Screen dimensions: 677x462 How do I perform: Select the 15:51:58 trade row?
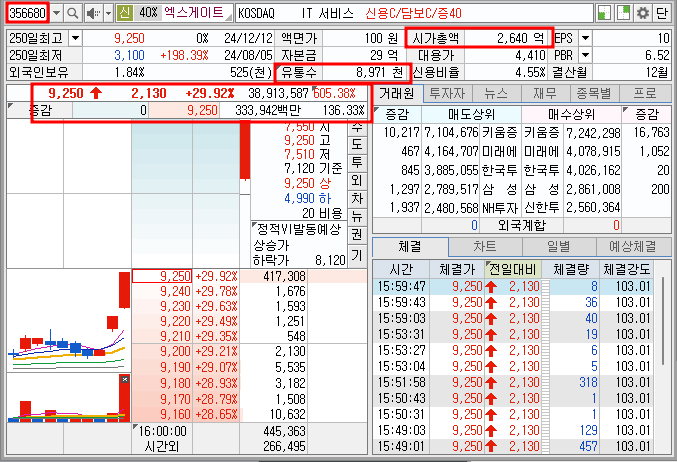(x=514, y=383)
